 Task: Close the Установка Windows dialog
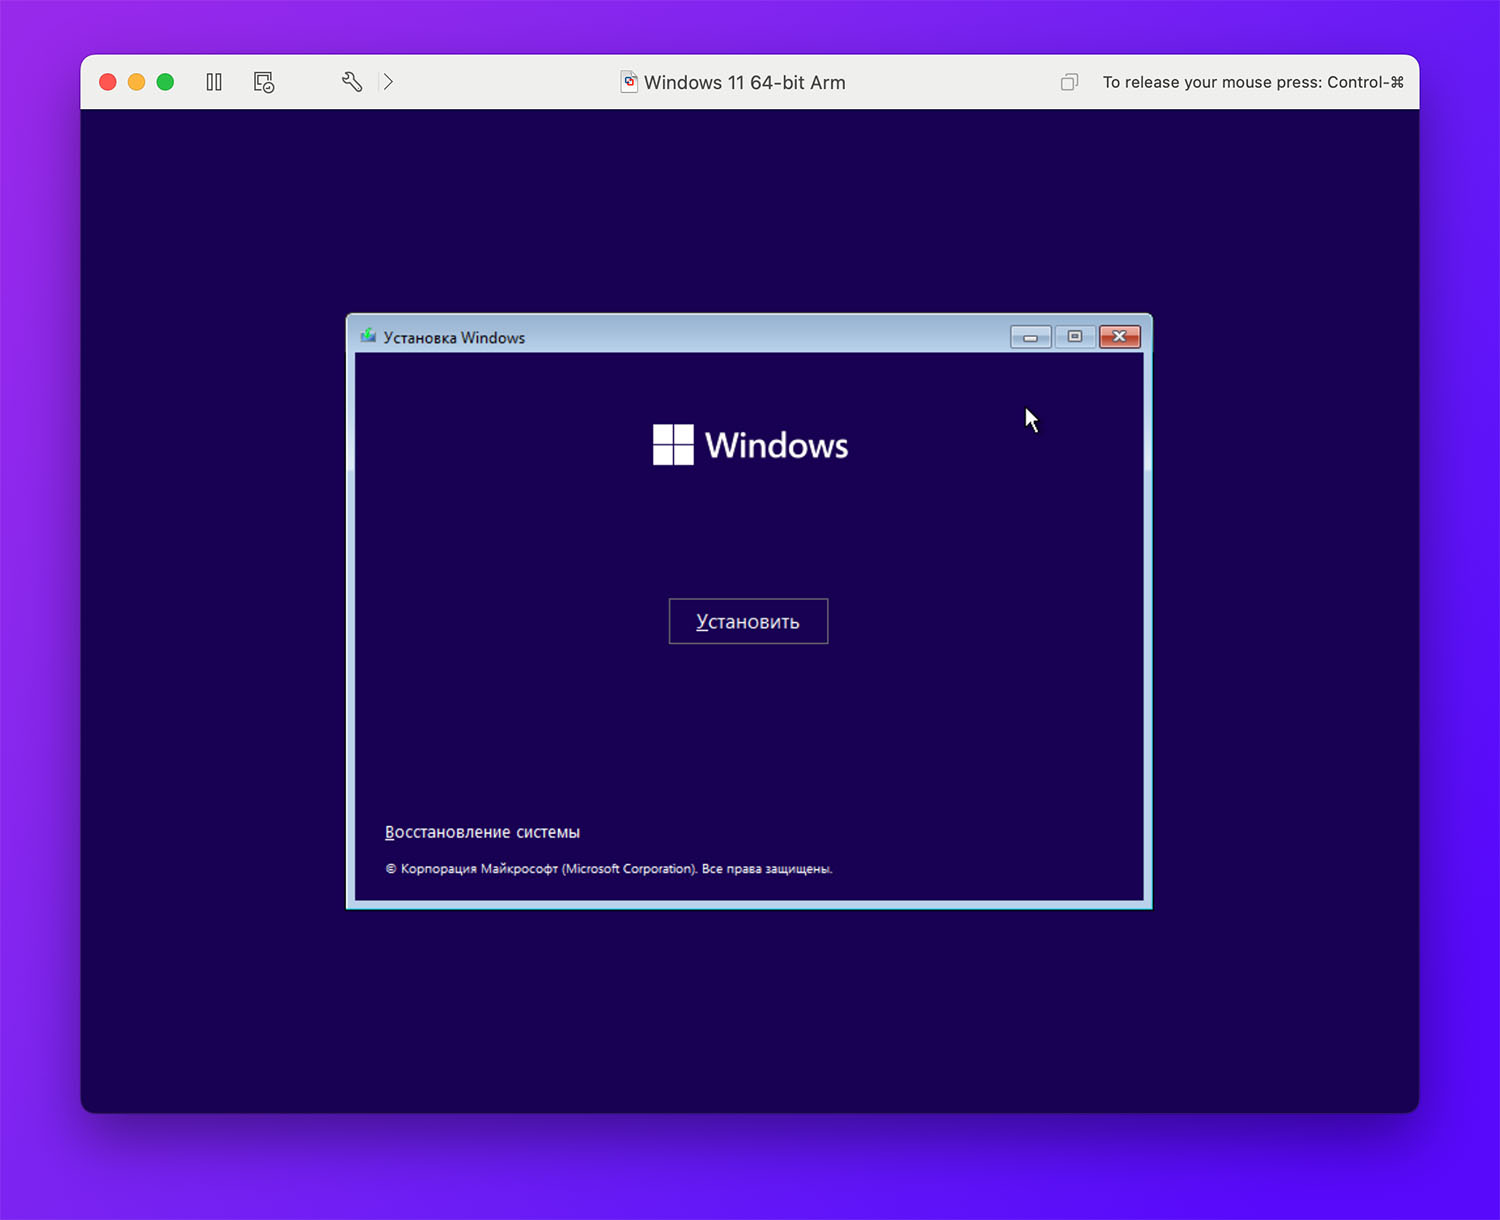[1120, 337]
